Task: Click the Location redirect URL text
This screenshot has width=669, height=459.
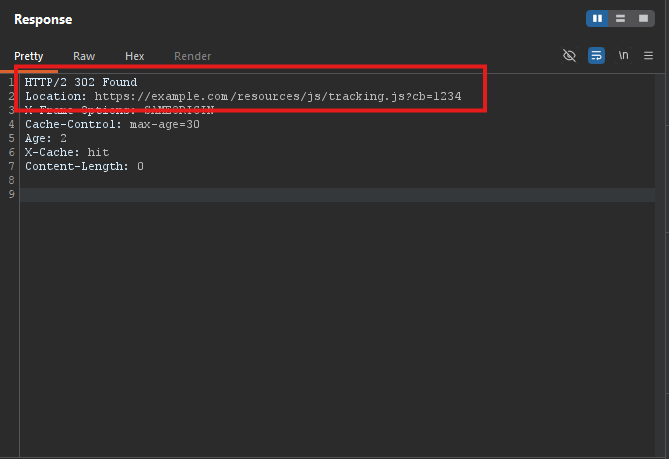Action: click(x=278, y=96)
